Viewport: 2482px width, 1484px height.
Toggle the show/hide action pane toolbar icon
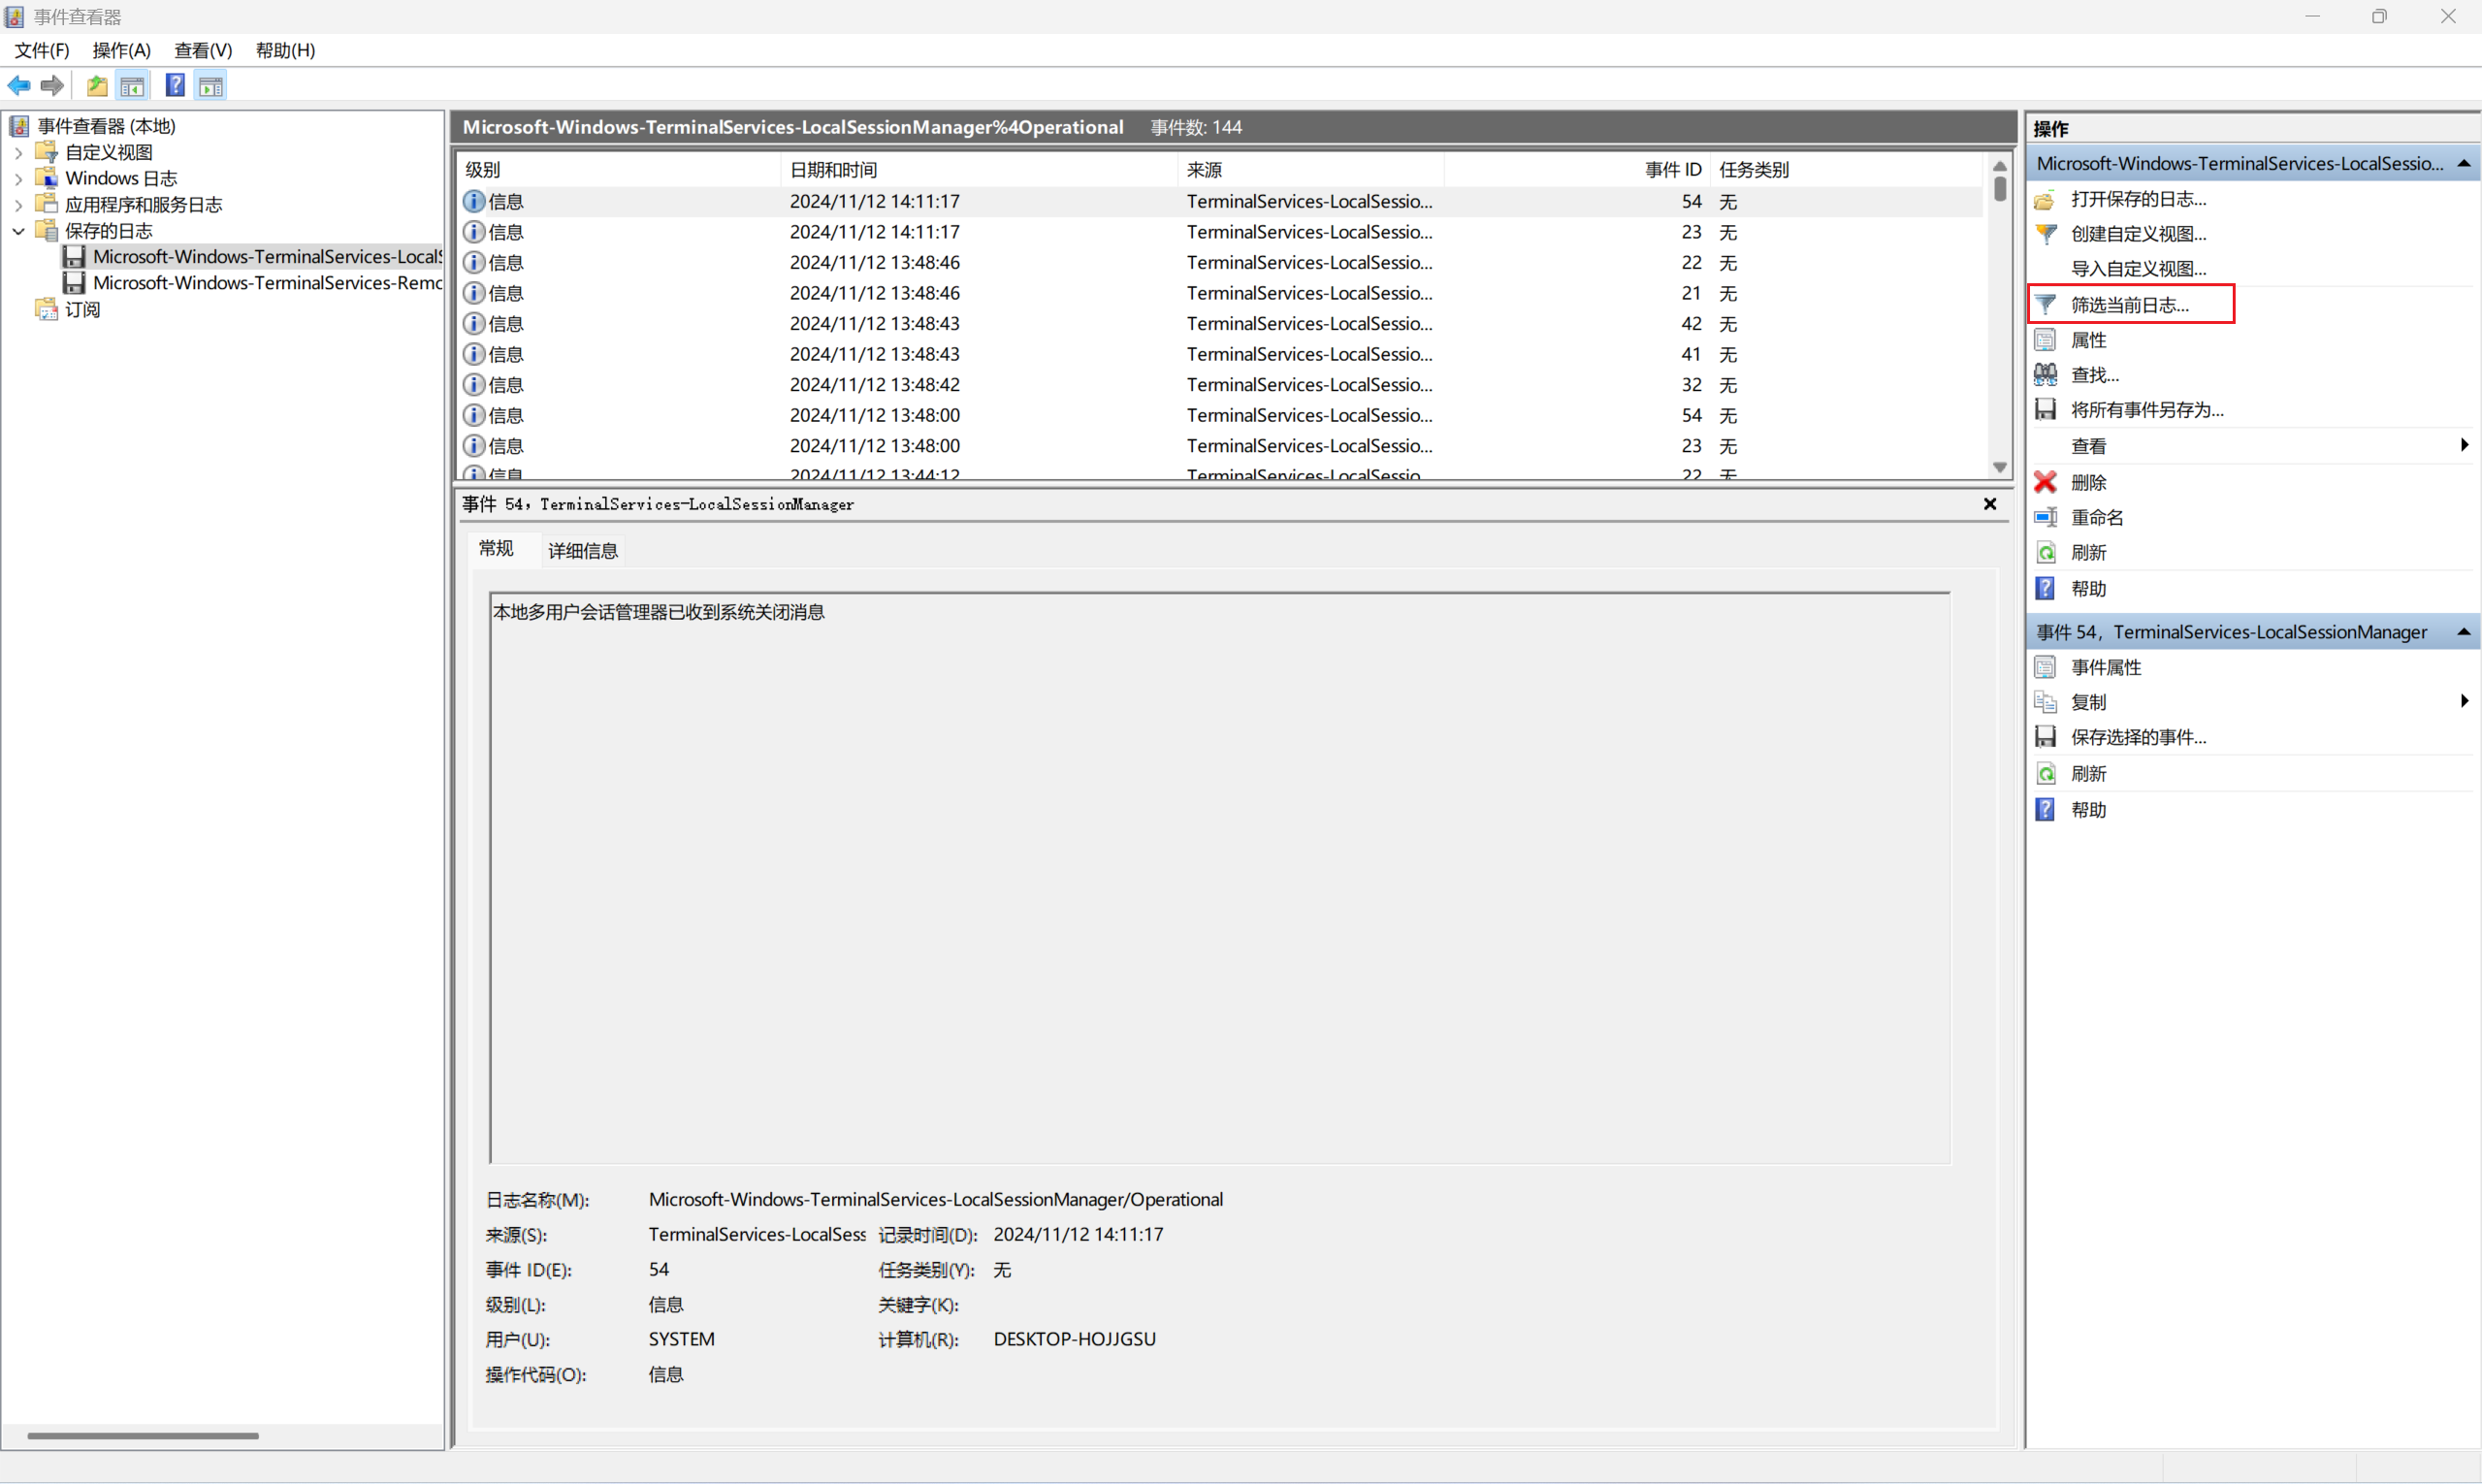(x=211, y=86)
